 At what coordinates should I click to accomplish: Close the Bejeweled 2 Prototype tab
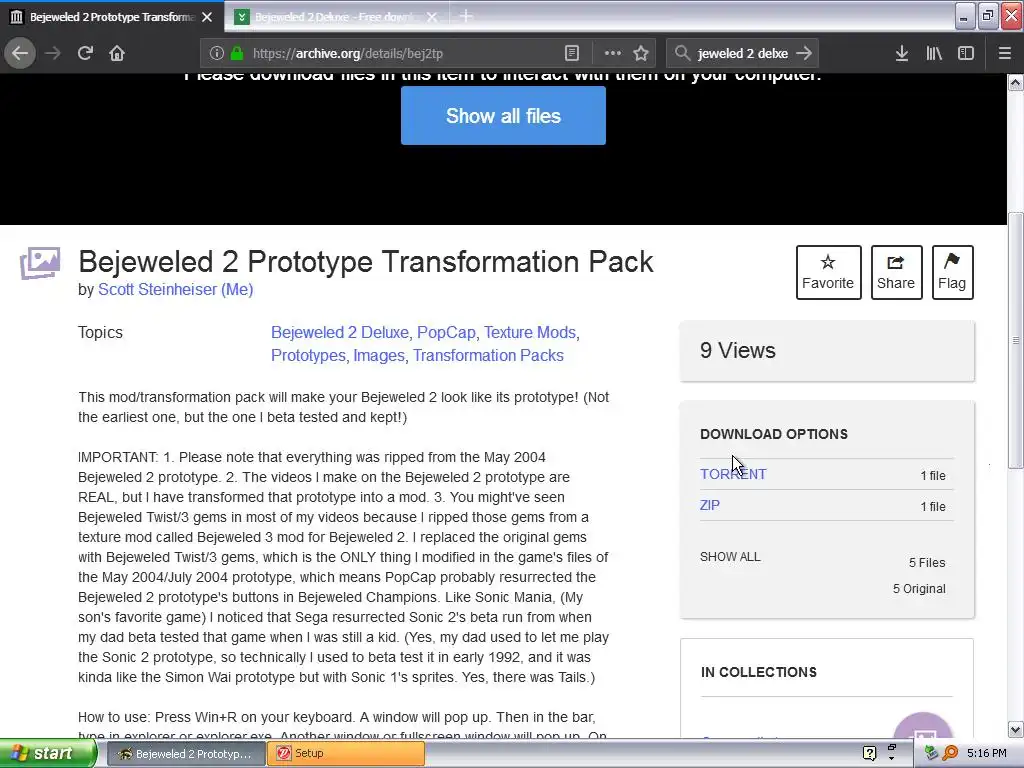click(x=207, y=17)
